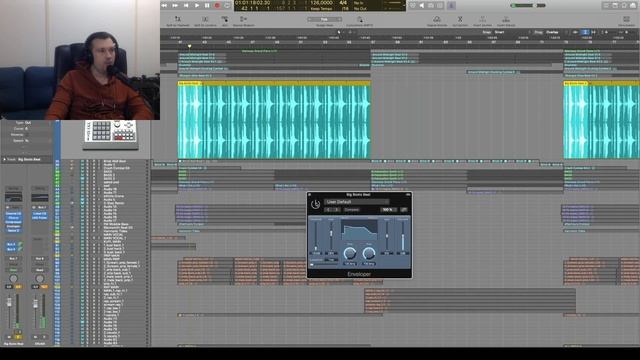This screenshot has height=360, width=640.
Task: Open Linear EQ slot on second channel strip
Action: (x=40, y=213)
